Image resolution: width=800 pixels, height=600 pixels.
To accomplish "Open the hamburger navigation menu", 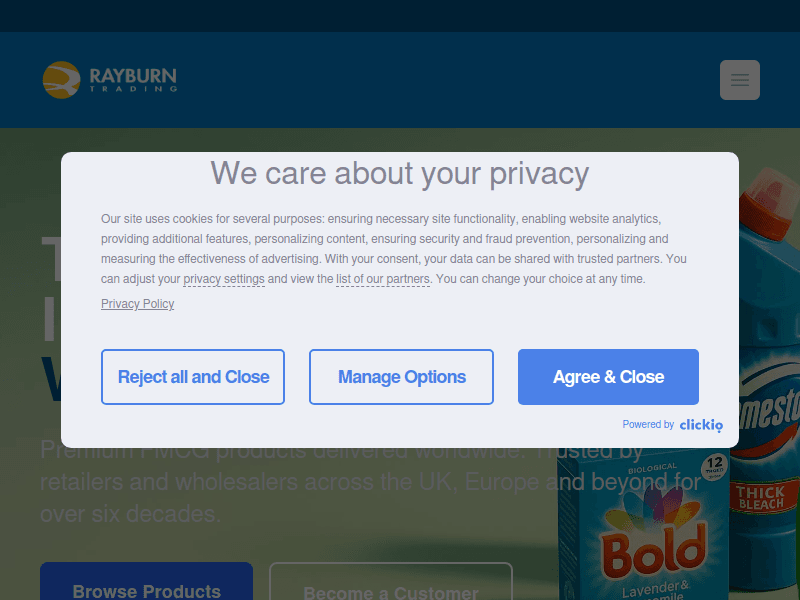I will pos(740,80).
